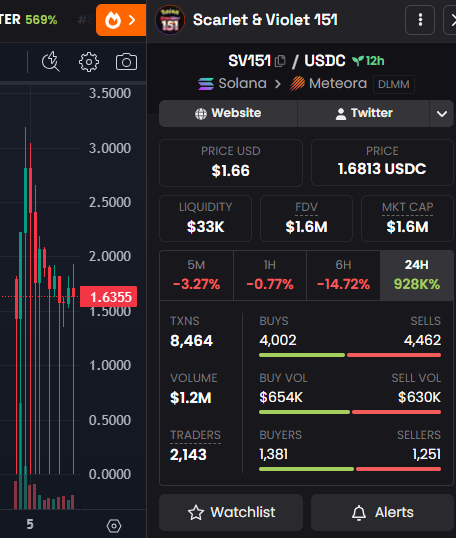Click the DLMM pool type badge
Image resolution: width=456 pixels, height=538 pixels.
[x=394, y=84]
